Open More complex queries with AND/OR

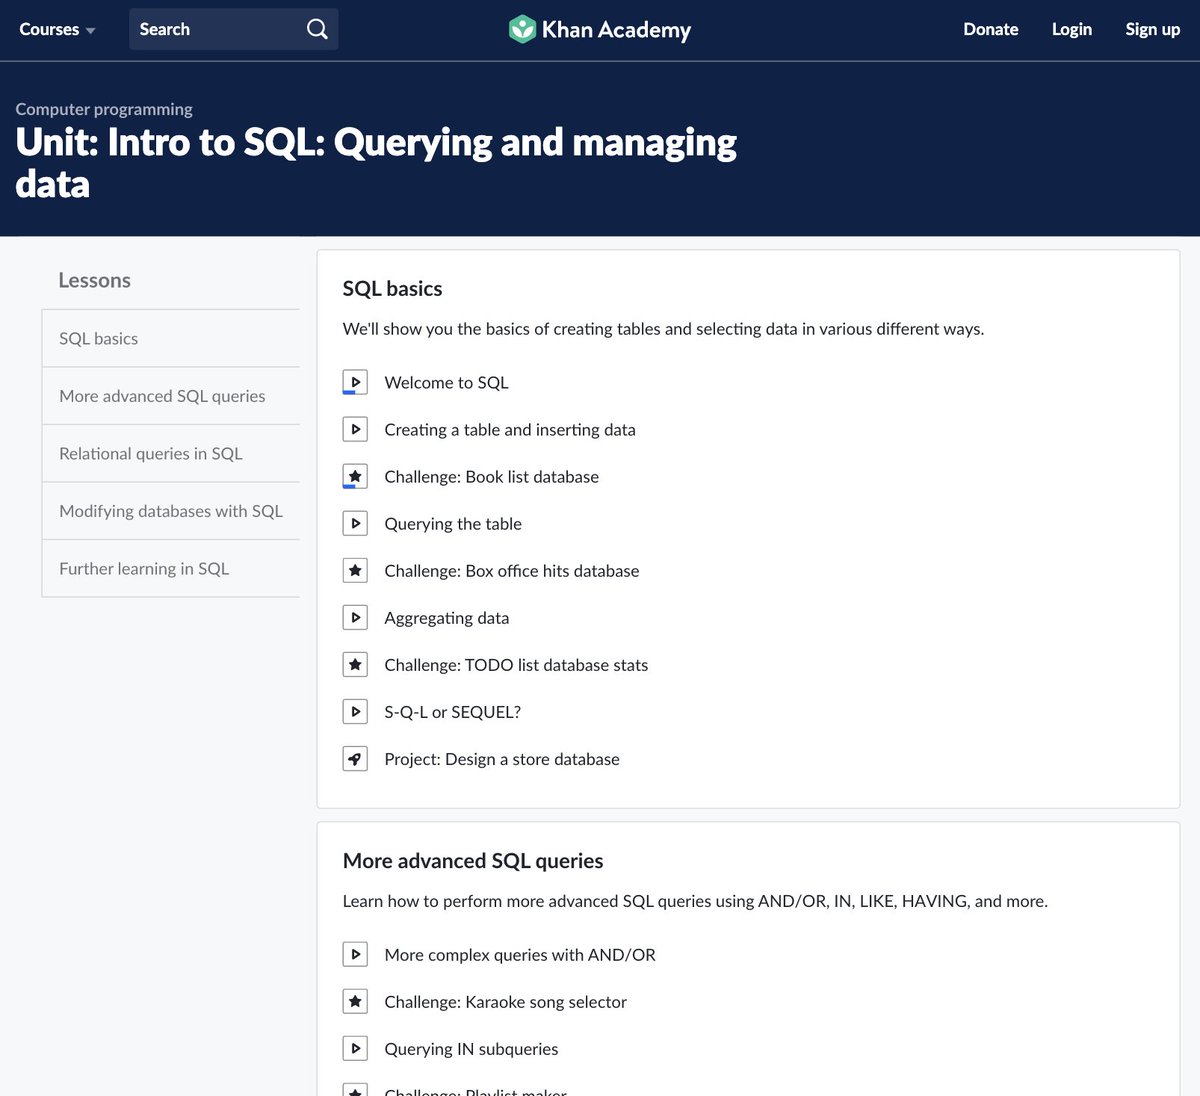click(520, 954)
